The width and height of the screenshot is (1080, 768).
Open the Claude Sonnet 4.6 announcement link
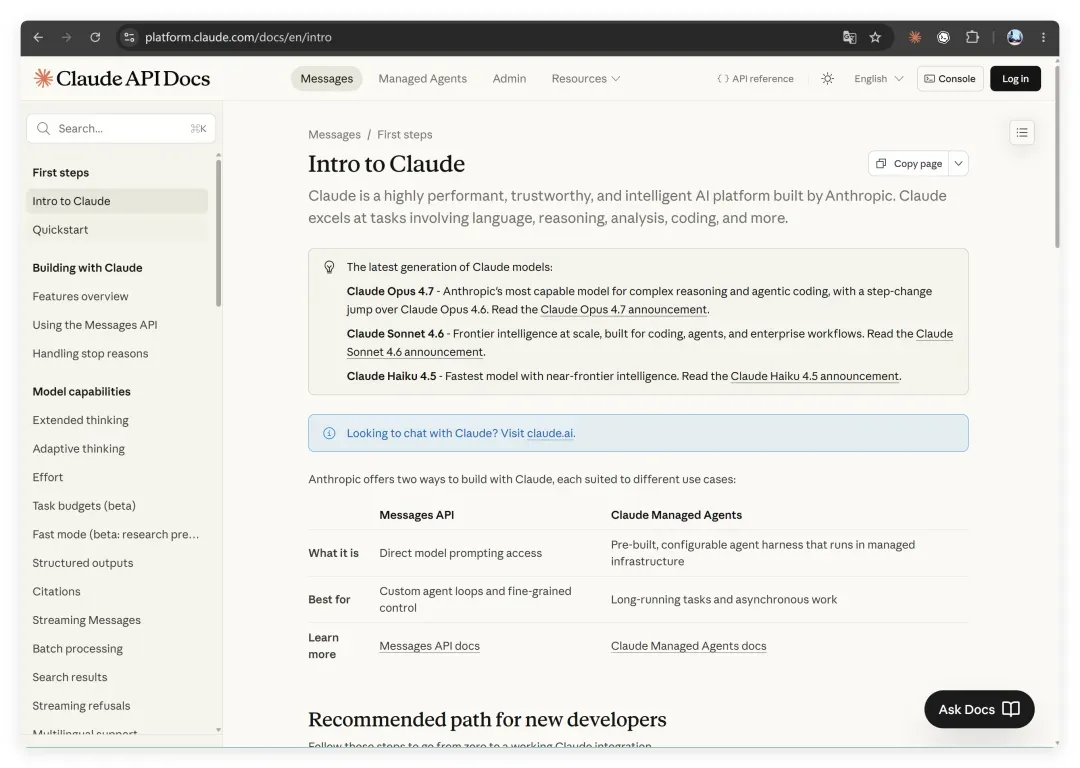(x=415, y=352)
